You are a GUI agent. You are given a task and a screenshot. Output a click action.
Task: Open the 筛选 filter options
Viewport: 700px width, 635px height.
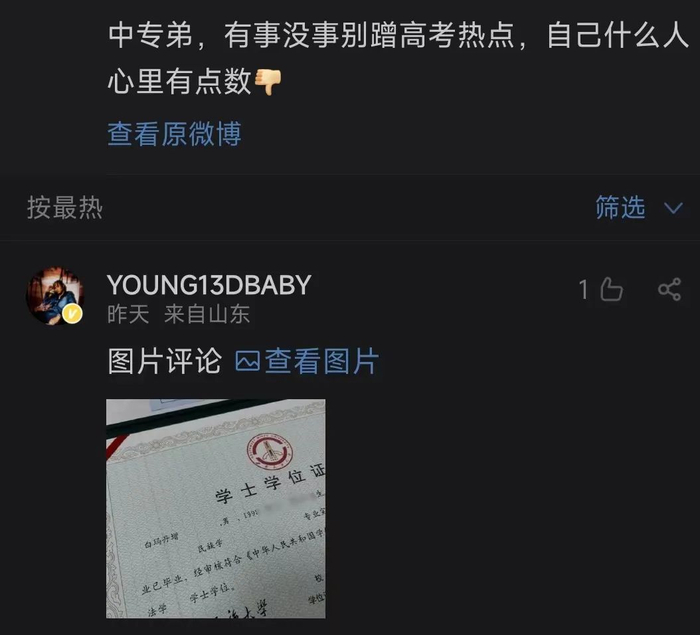tap(620, 208)
